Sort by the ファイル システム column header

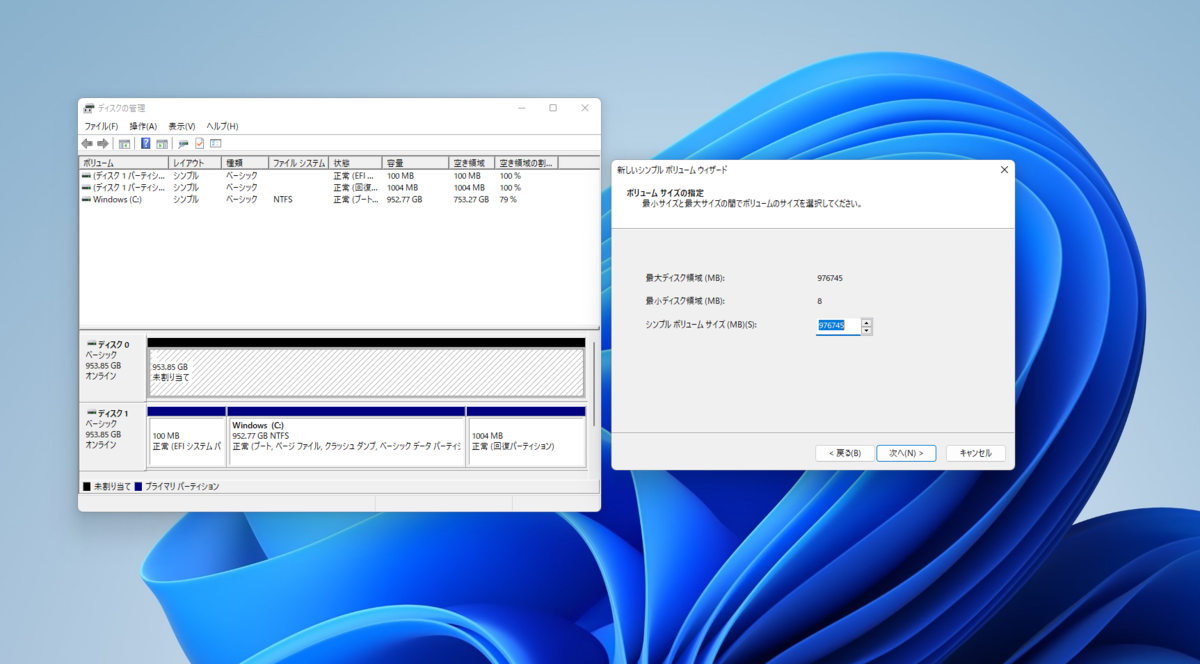click(x=299, y=162)
